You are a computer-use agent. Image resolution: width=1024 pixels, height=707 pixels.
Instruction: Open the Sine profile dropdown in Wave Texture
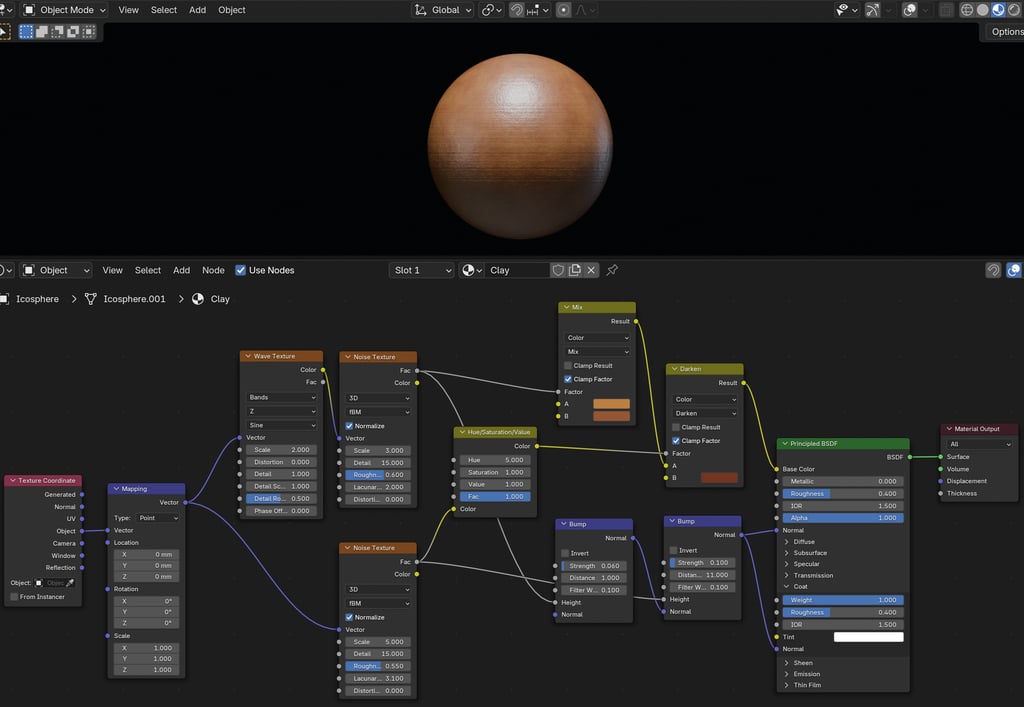tap(282, 425)
